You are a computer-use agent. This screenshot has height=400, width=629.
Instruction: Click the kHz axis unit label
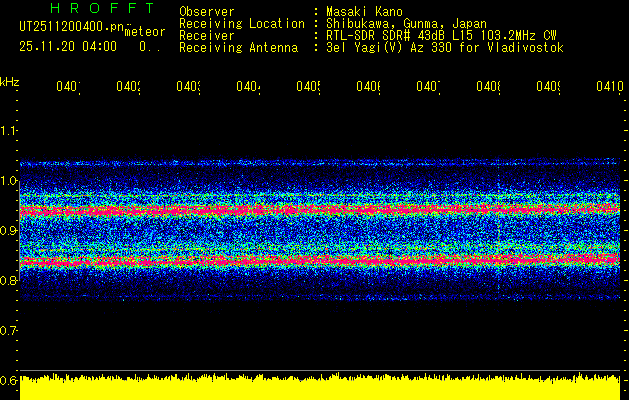10,81
